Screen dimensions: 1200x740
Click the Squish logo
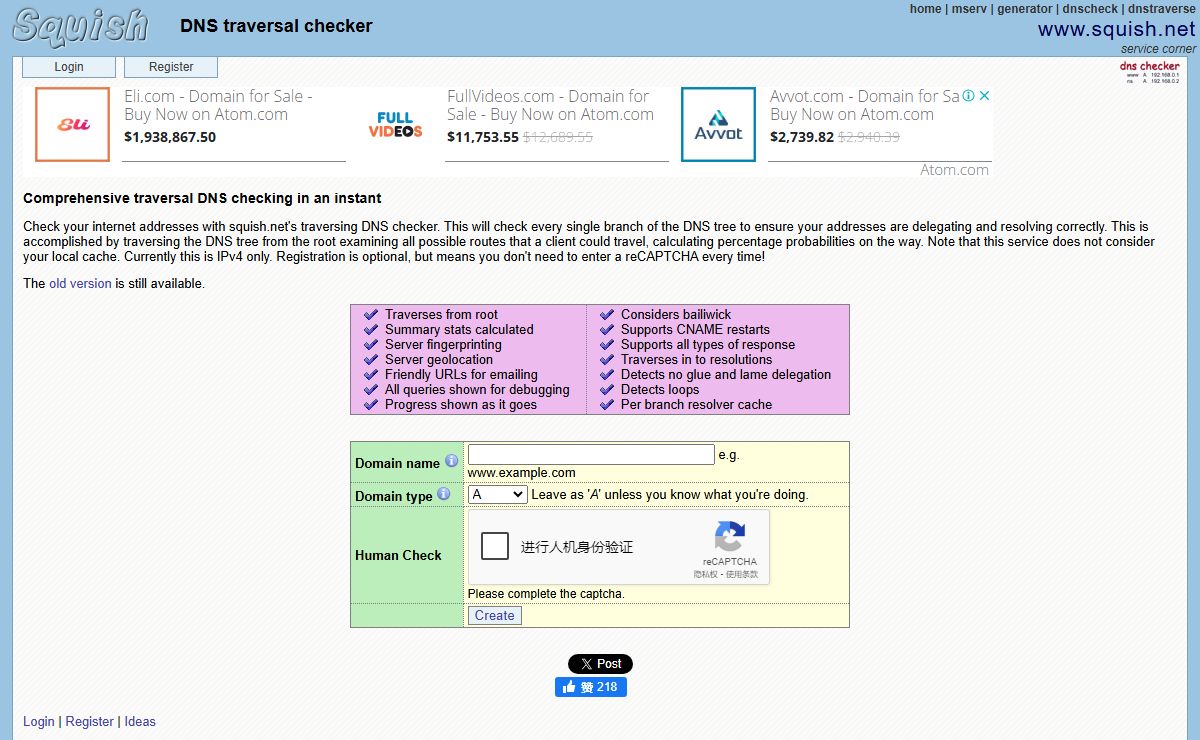pos(81,27)
